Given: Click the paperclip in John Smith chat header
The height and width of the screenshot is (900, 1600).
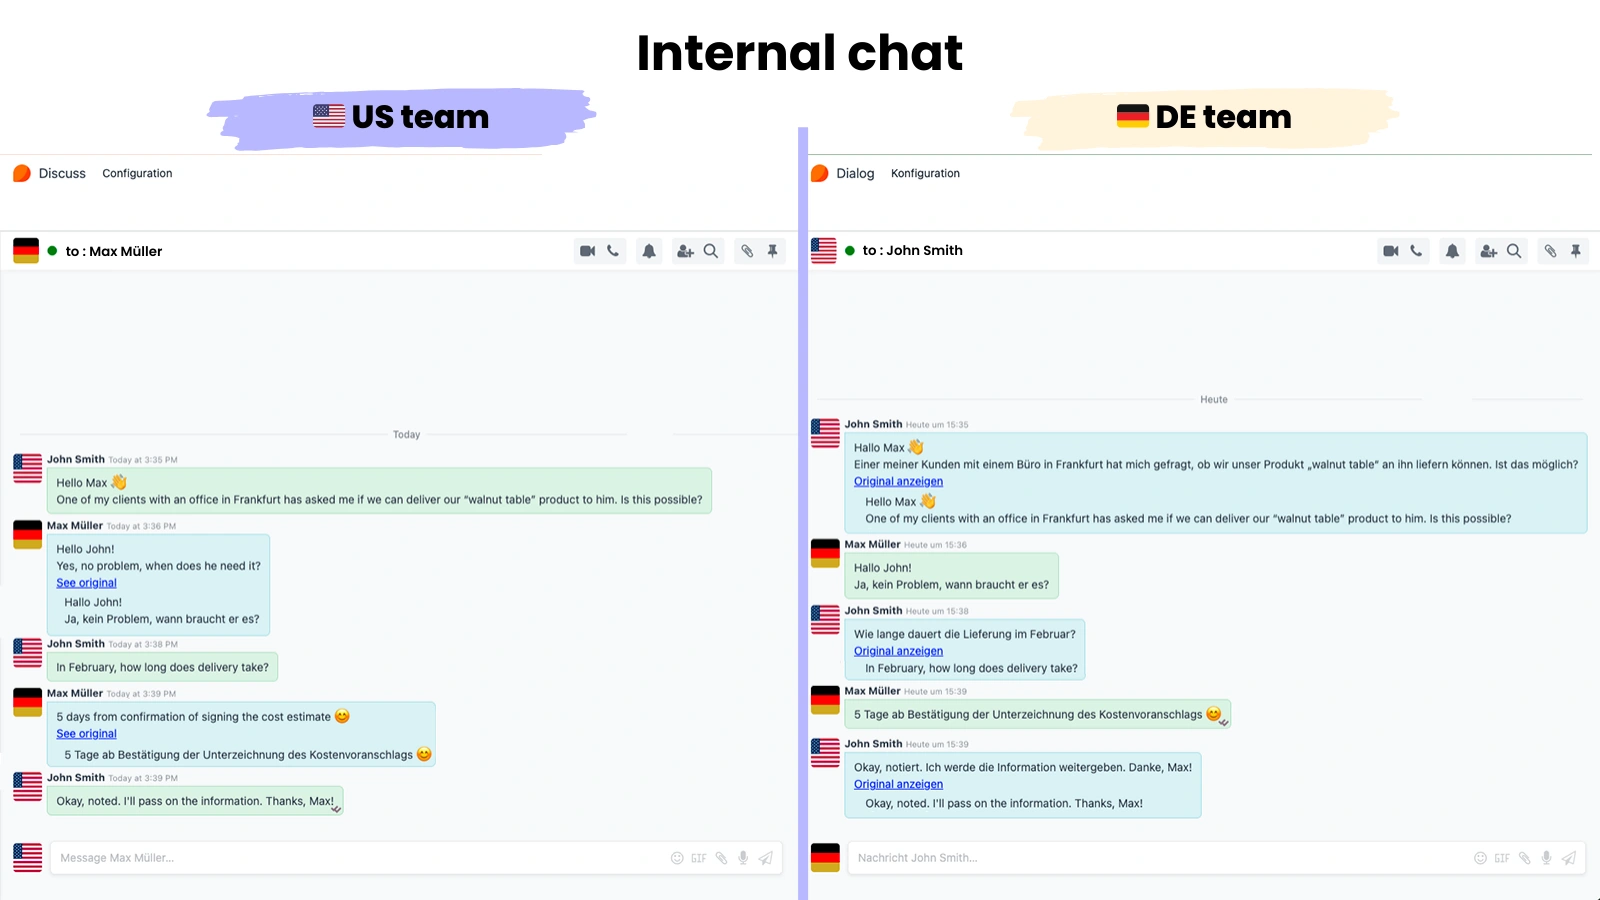Looking at the screenshot, I should [x=1550, y=251].
